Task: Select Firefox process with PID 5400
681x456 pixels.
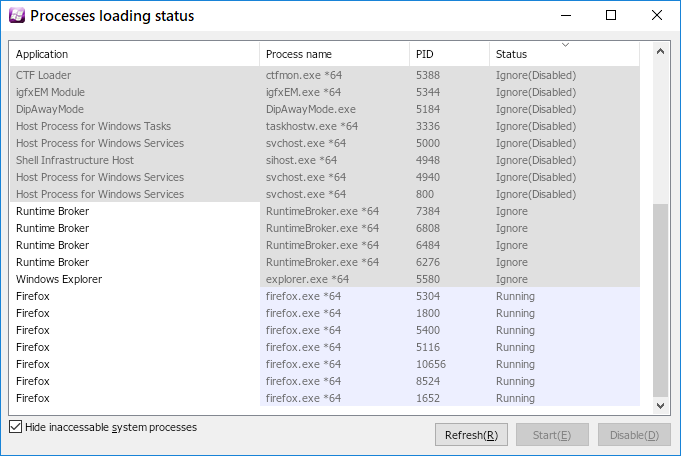Action: click(x=325, y=330)
